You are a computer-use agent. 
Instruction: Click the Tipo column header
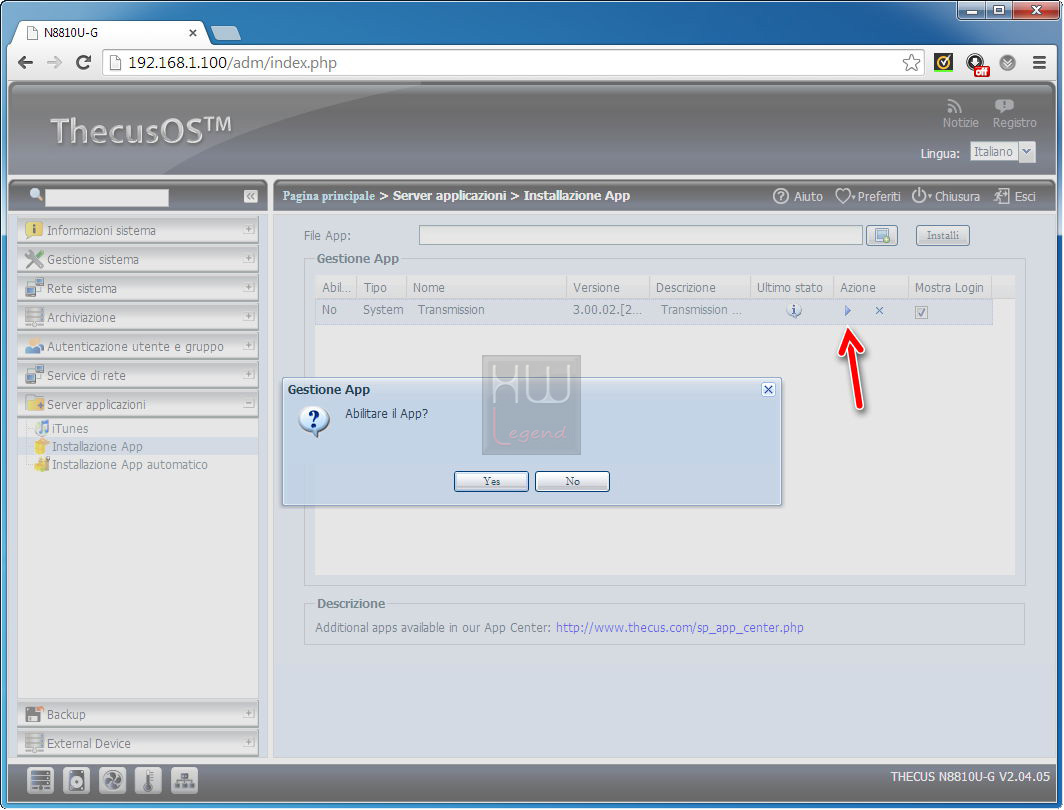coord(381,288)
